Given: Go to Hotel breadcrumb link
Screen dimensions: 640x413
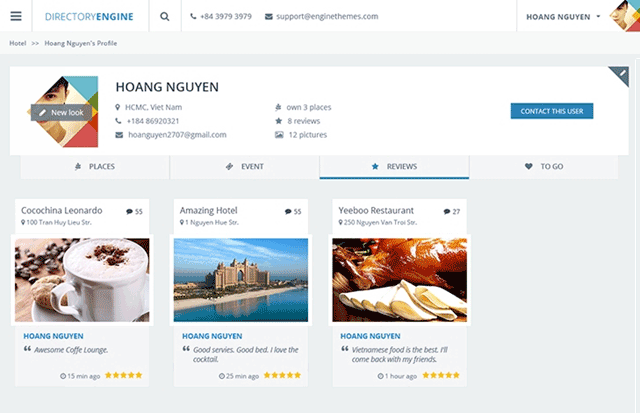Looking at the screenshot, I should (x=18, y=43).
